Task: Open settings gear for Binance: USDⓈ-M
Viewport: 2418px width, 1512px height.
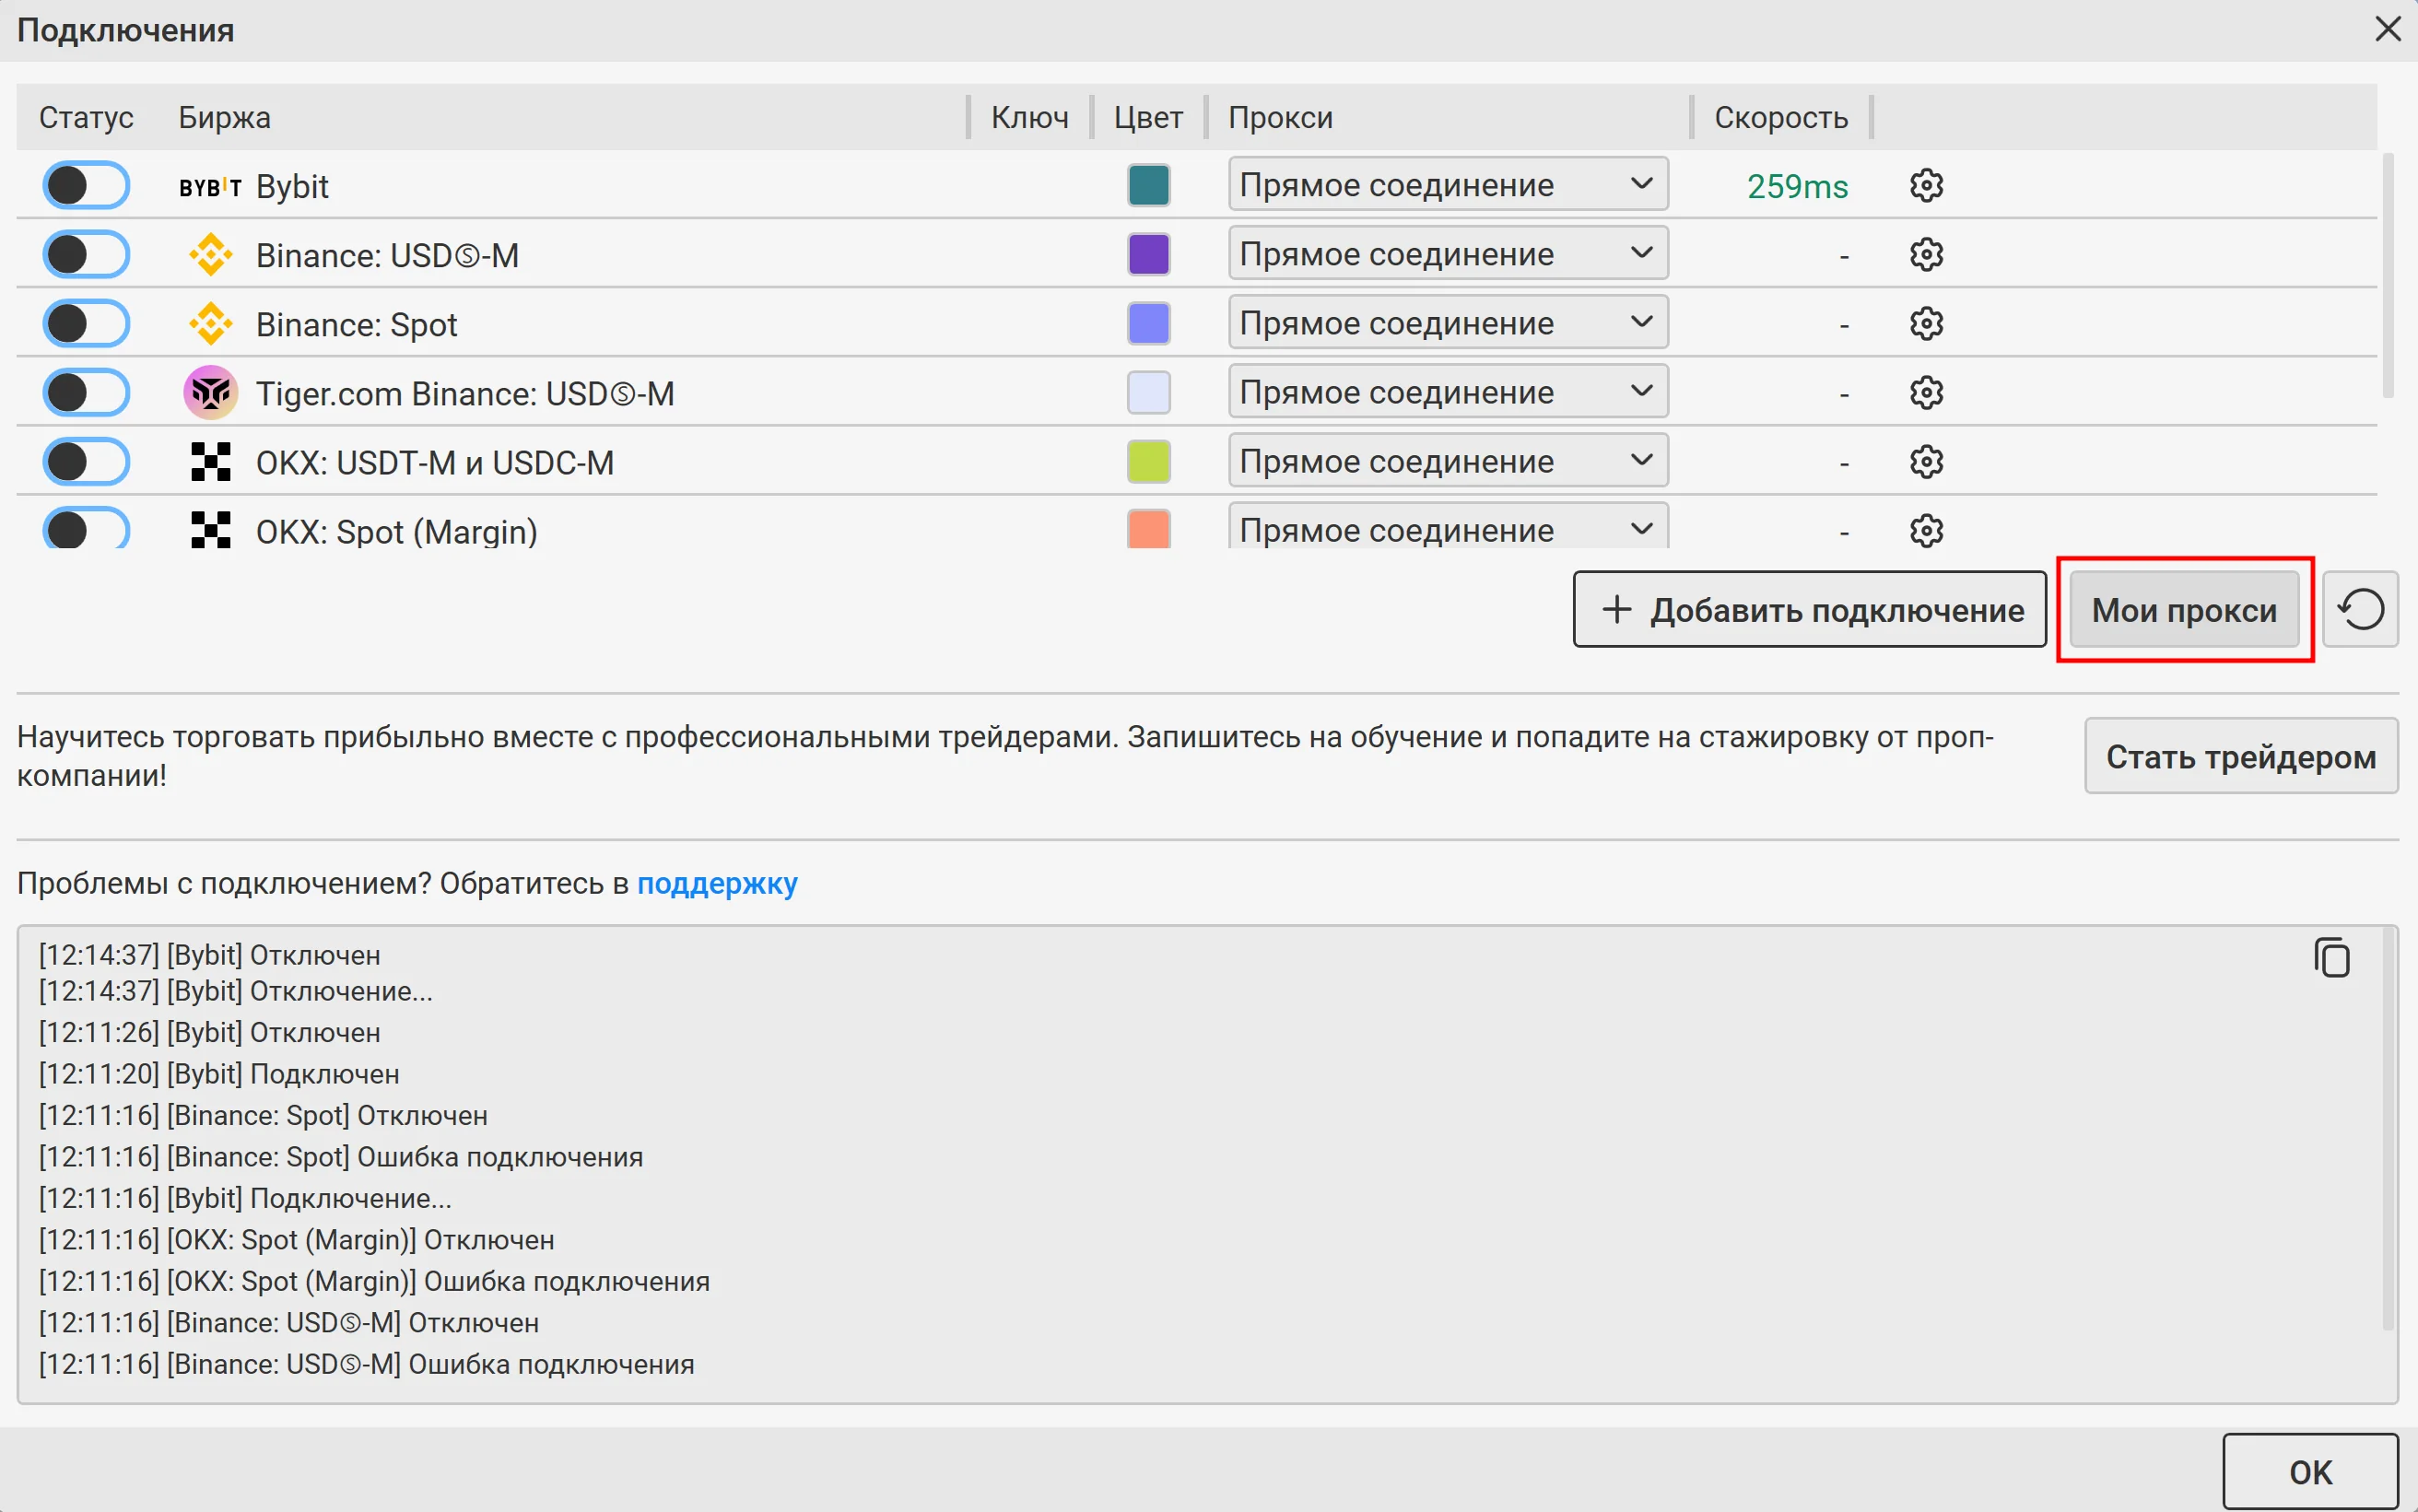Action: (1925, 255)
